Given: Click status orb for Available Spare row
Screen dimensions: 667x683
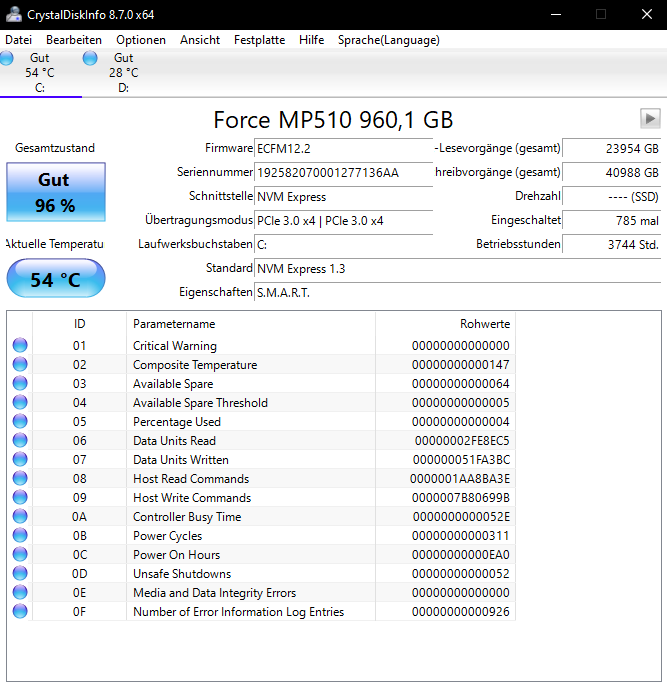Looking at the screenshot, I should [20, 383].
